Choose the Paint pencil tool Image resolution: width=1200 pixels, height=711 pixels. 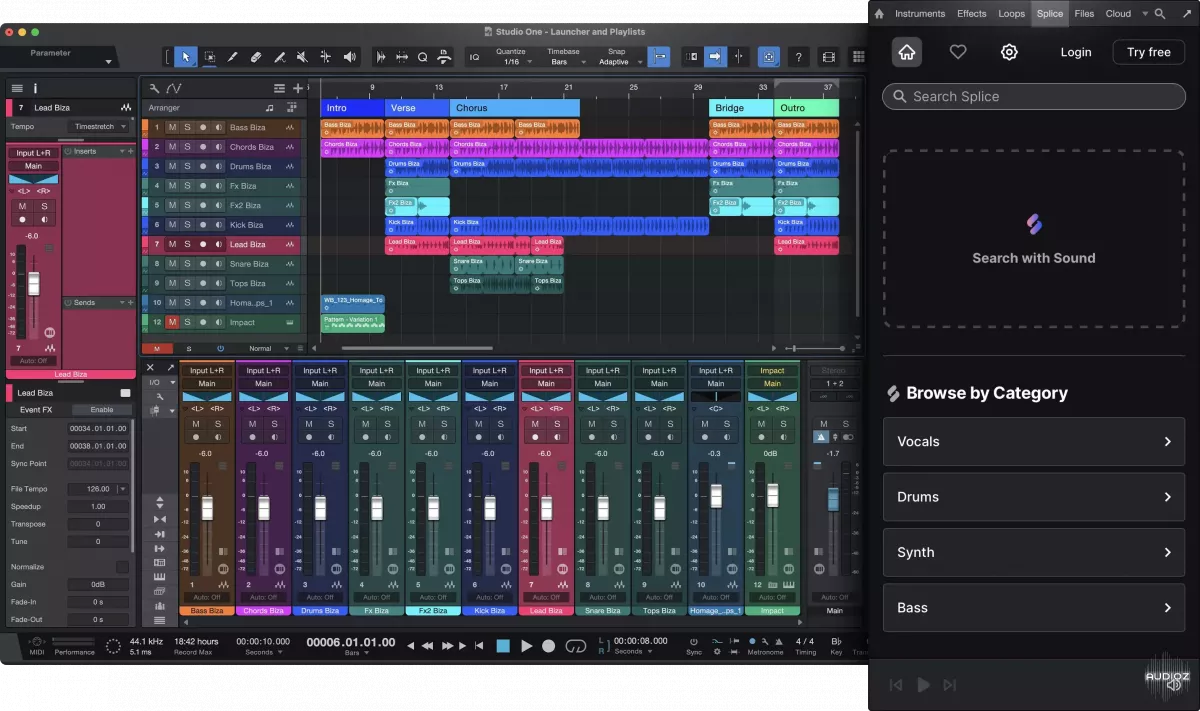[233, 57]
